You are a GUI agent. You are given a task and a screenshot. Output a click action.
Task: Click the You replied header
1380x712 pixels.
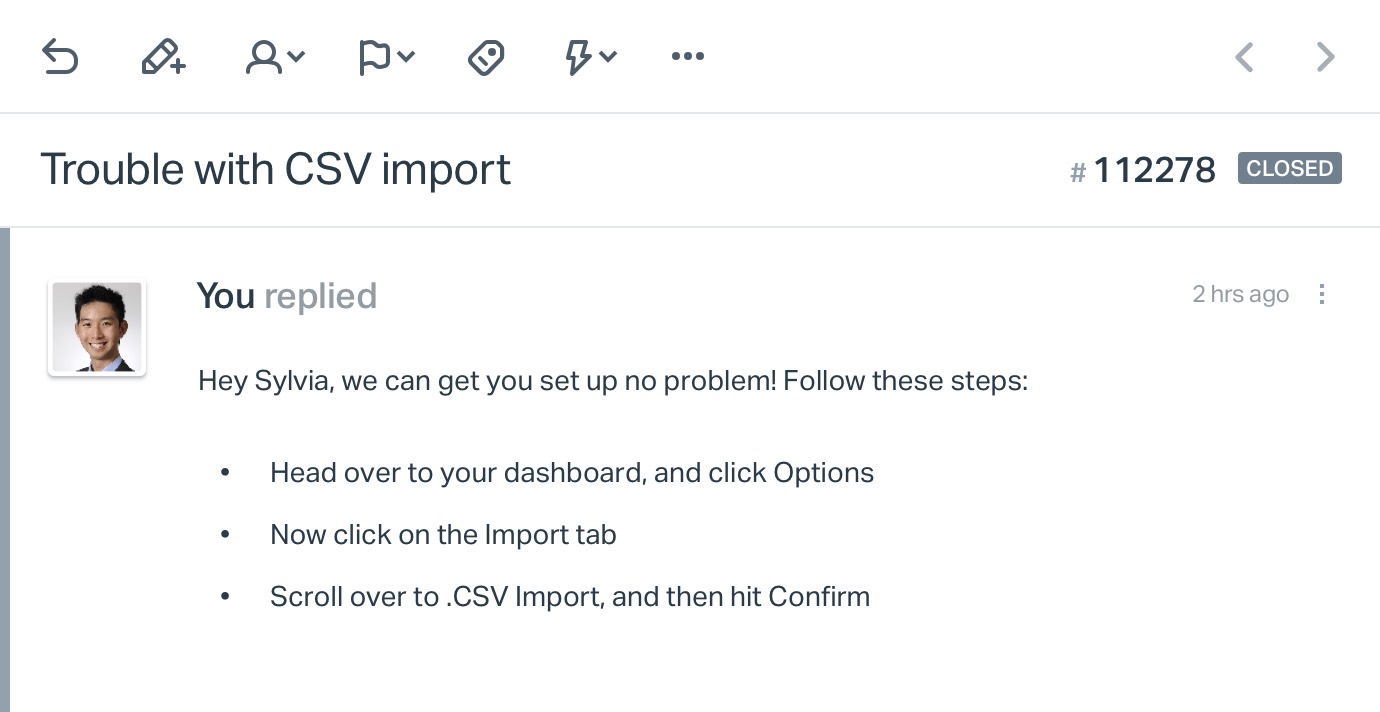[x=287, y=296]
